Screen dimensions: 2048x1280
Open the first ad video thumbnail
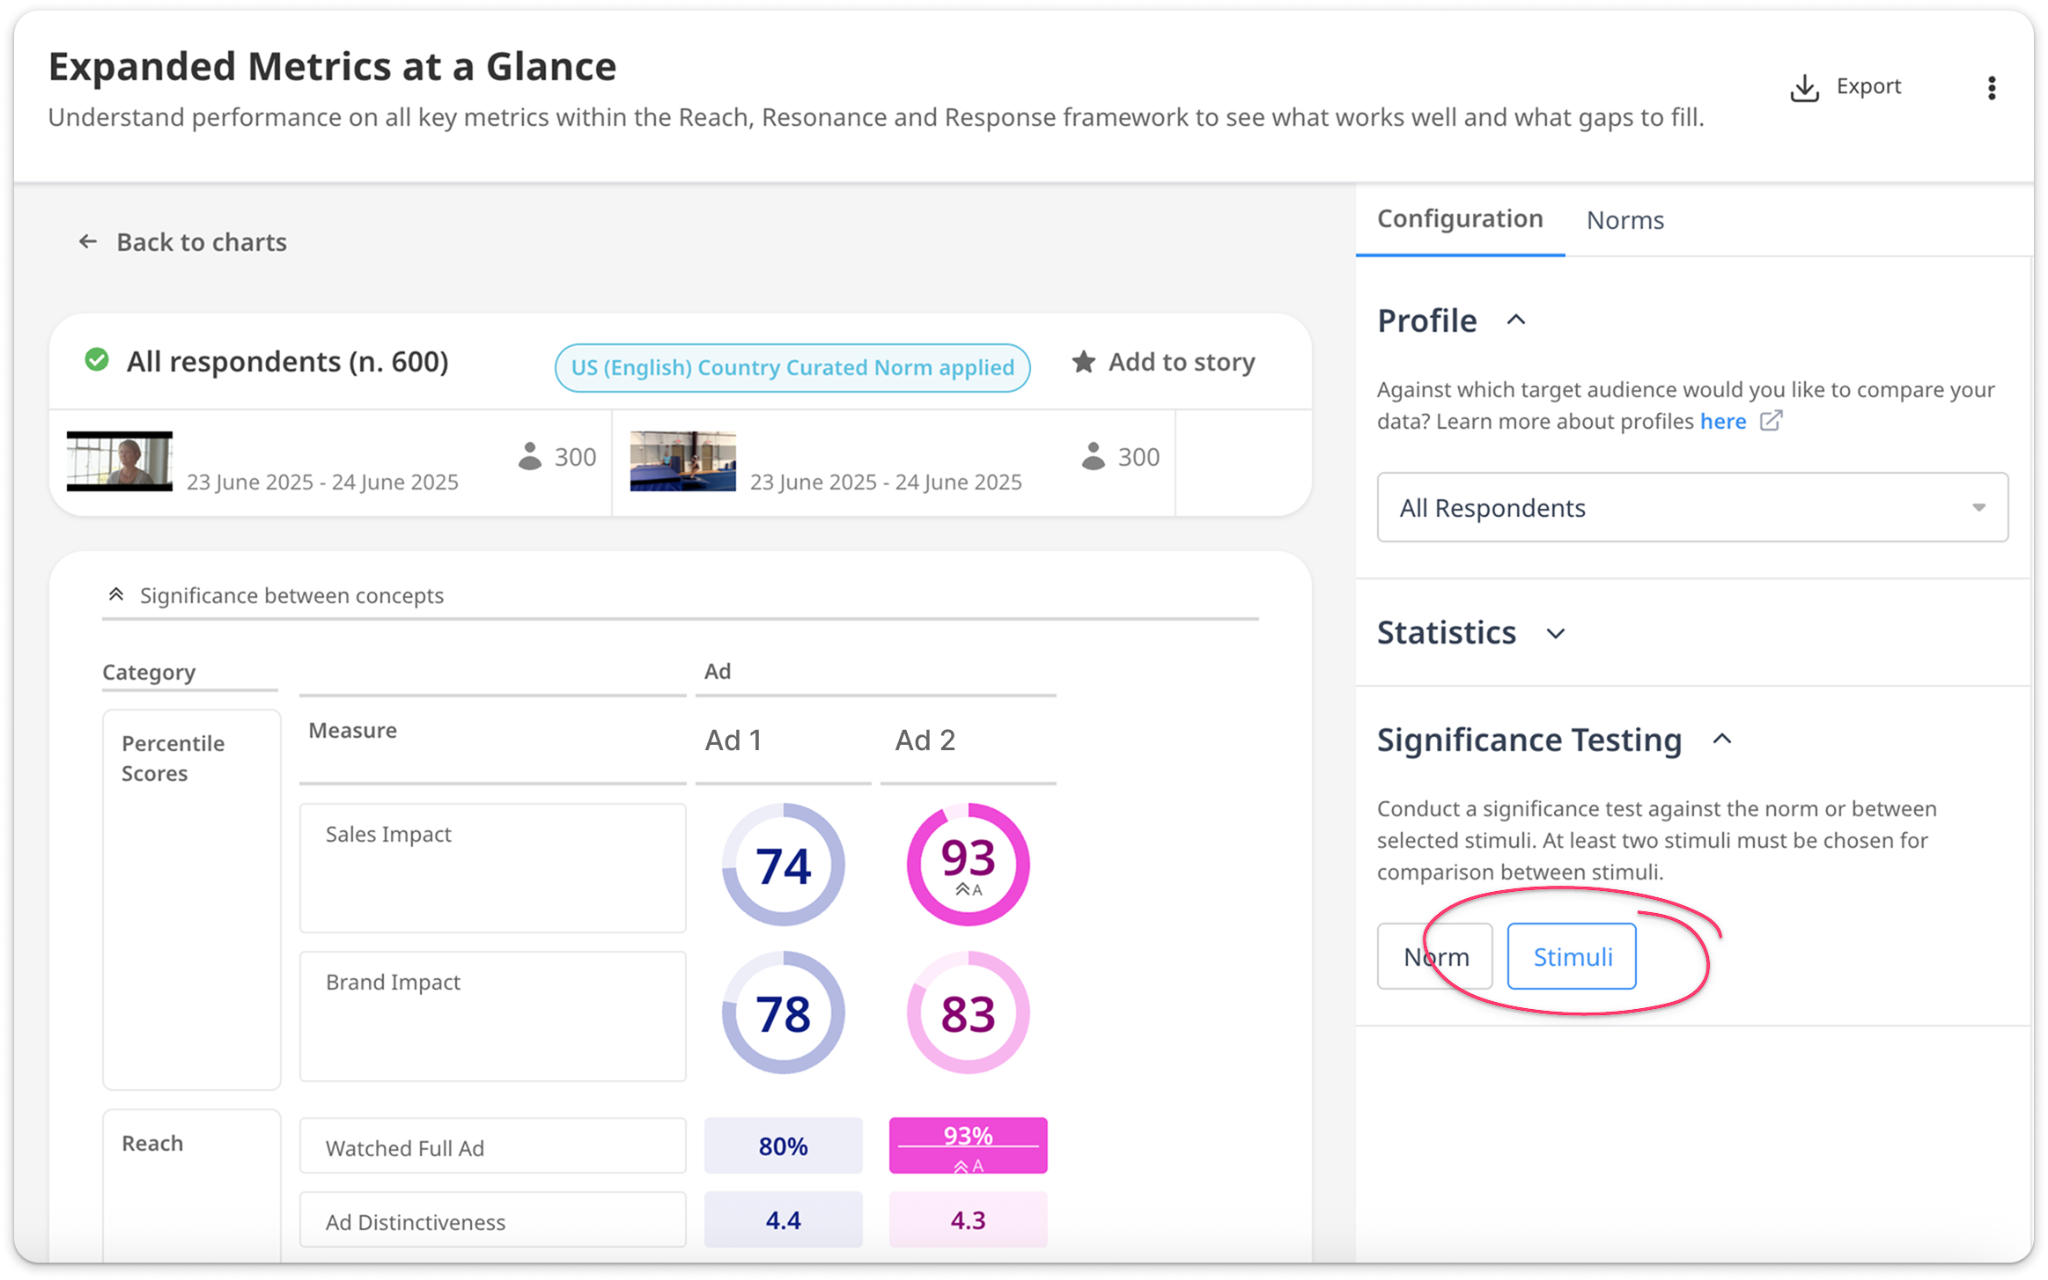tap(120, 461)
